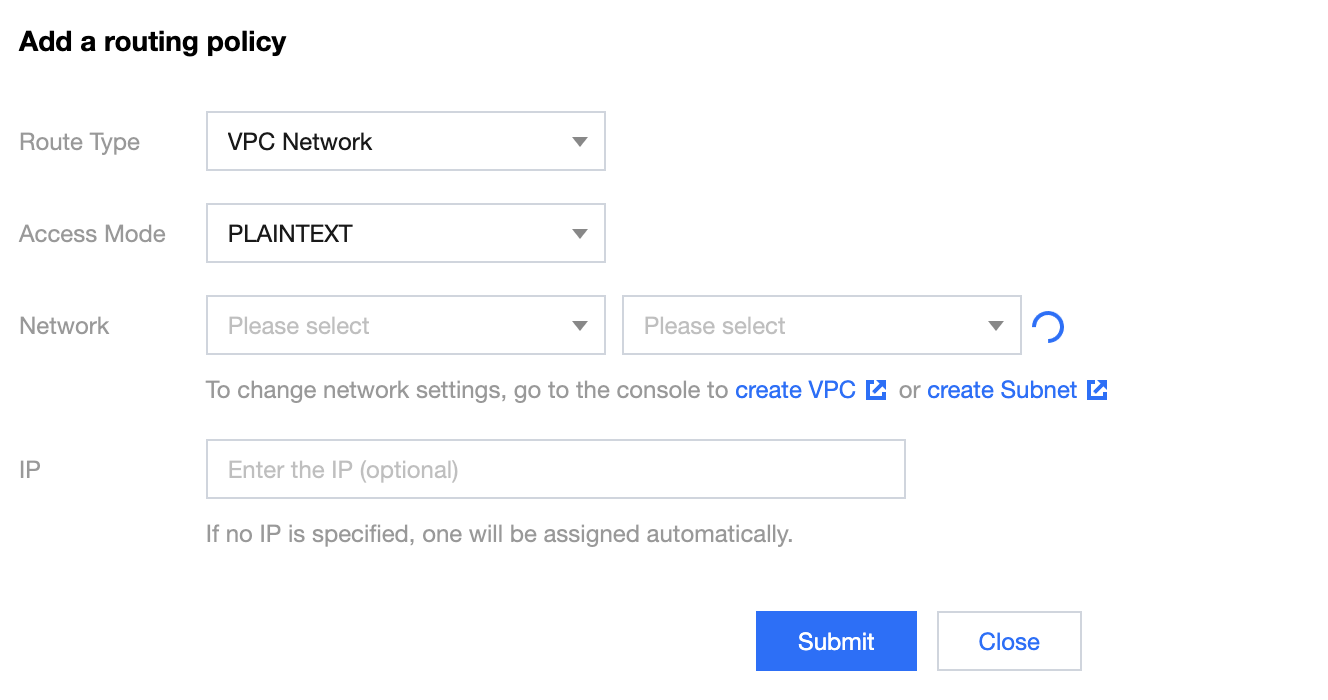Open the VPC Network route type dropdown
Viewport: 1328px width, 700px height.
[x=406, y=142]
